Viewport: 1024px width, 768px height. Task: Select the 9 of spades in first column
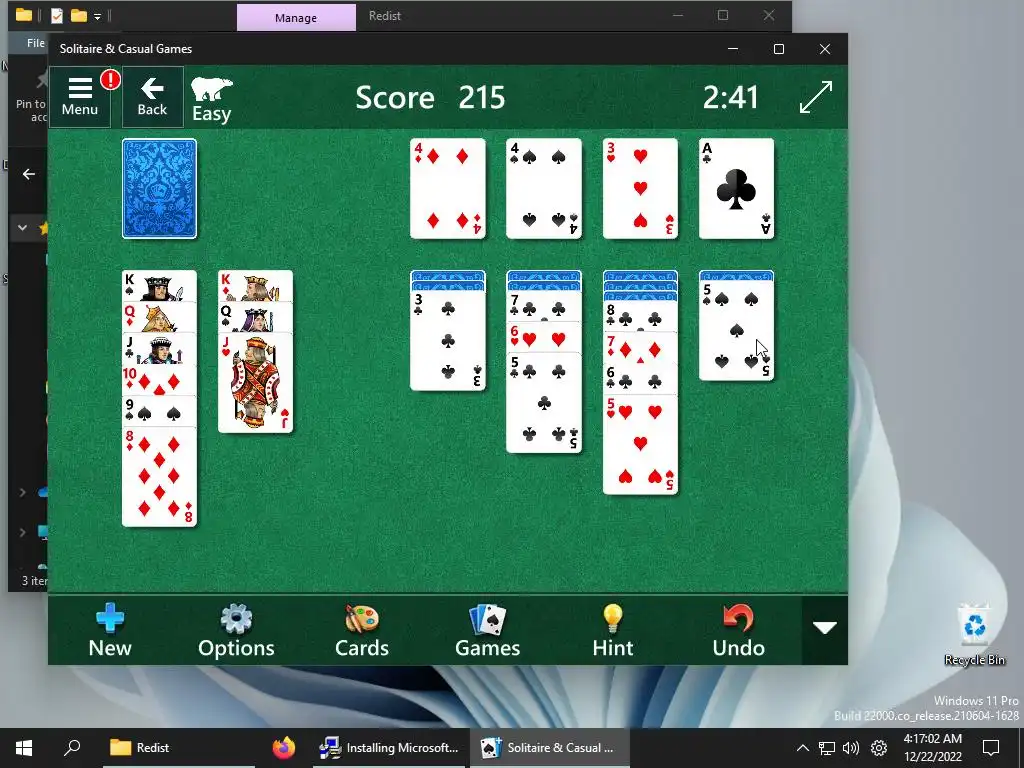159,412
